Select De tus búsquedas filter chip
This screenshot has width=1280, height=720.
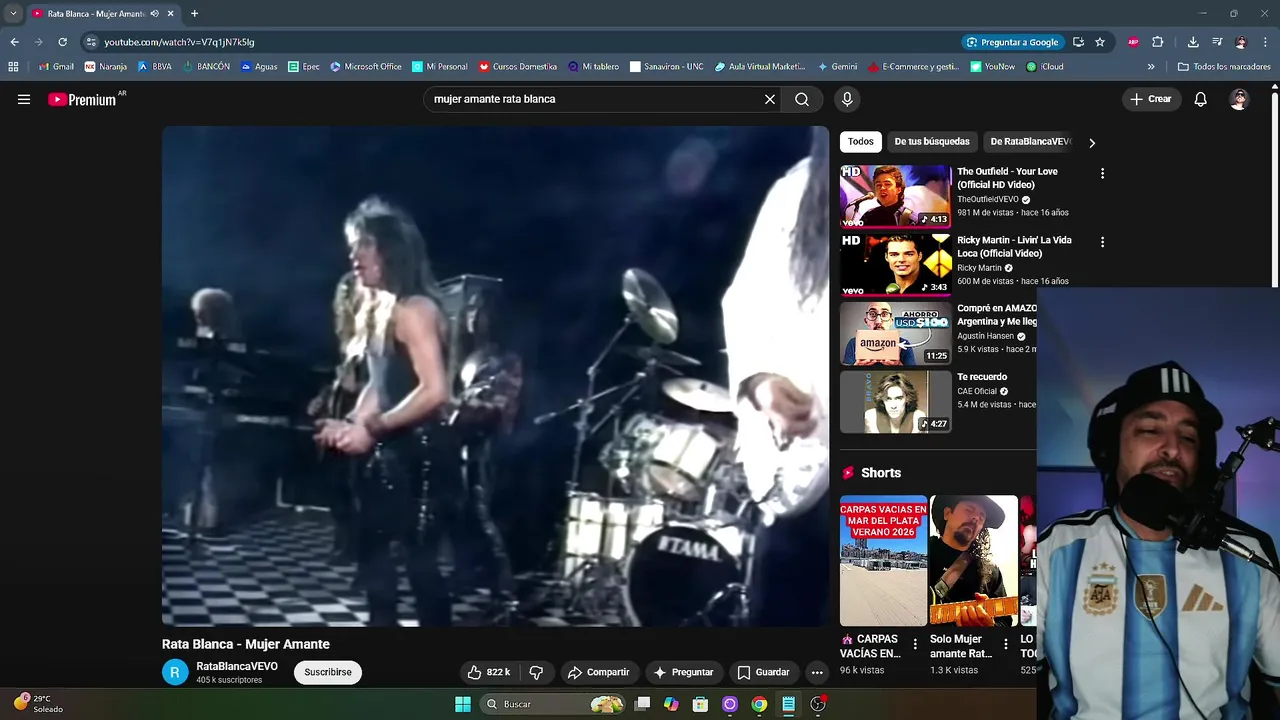pyautogui.click(x=932, y=142)
